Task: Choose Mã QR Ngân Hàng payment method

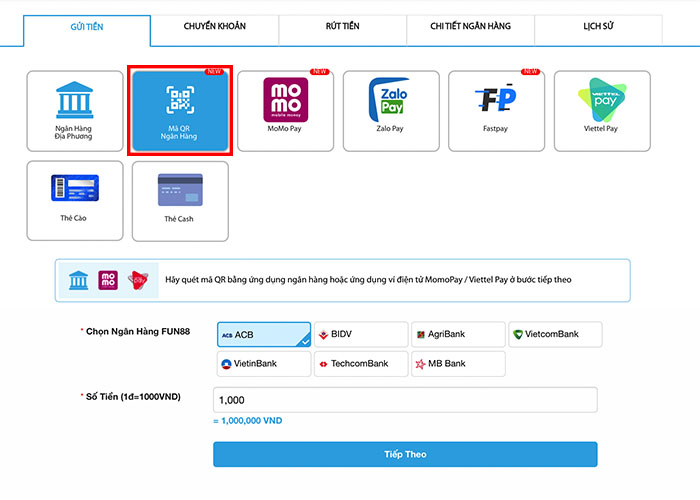Action: 180,111
